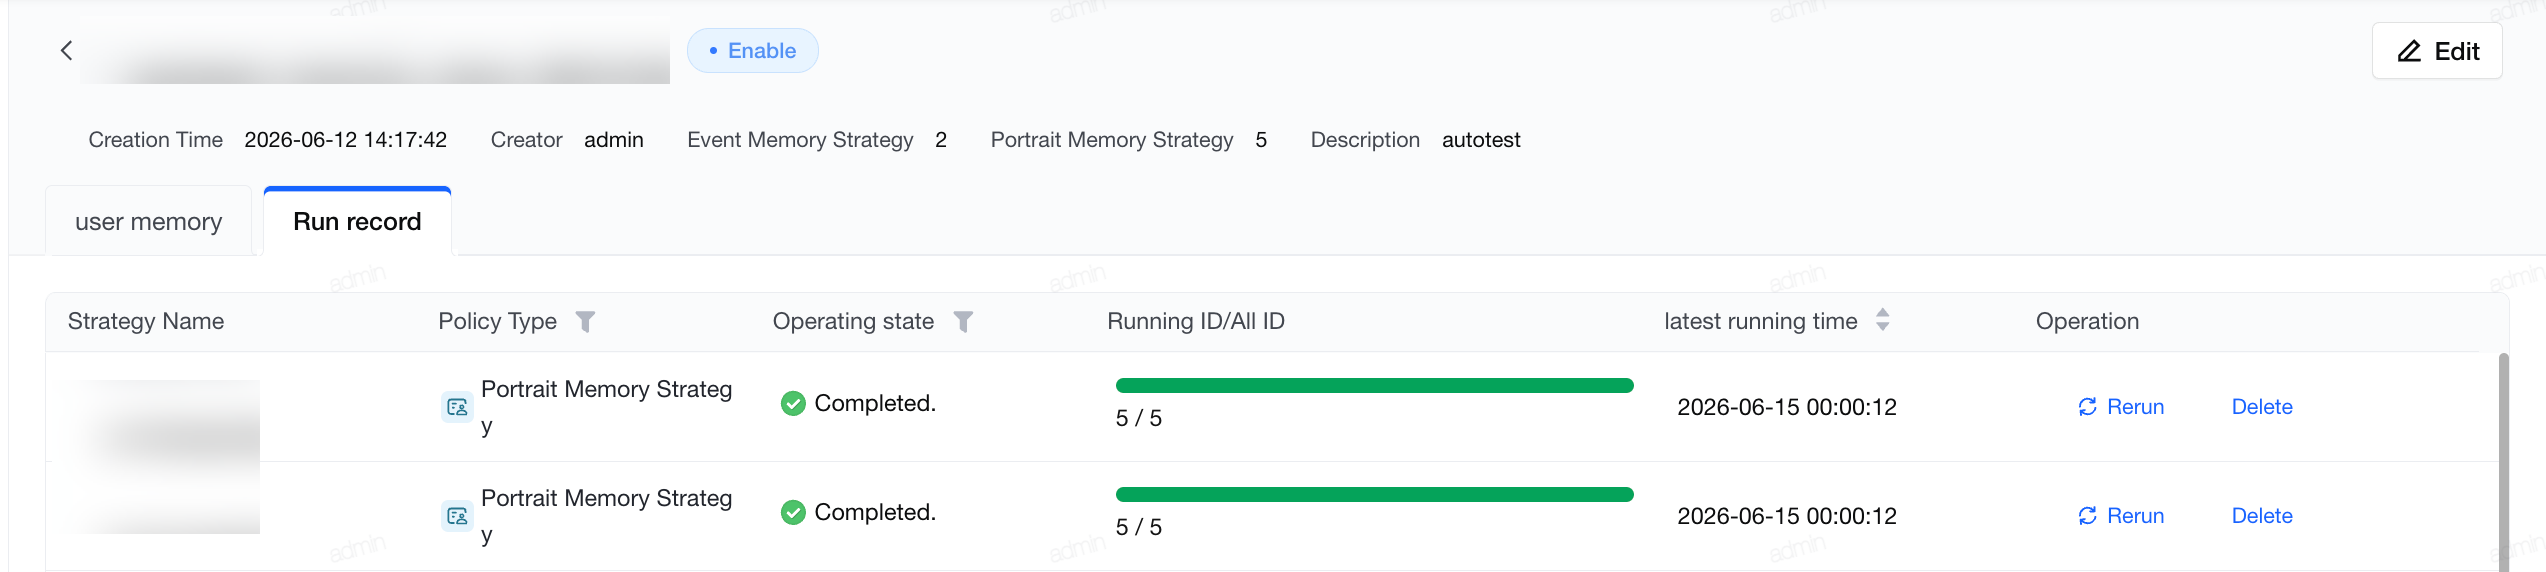Select the Run record tab
The height and width of the screenshot is (572, 2546).
357,221
